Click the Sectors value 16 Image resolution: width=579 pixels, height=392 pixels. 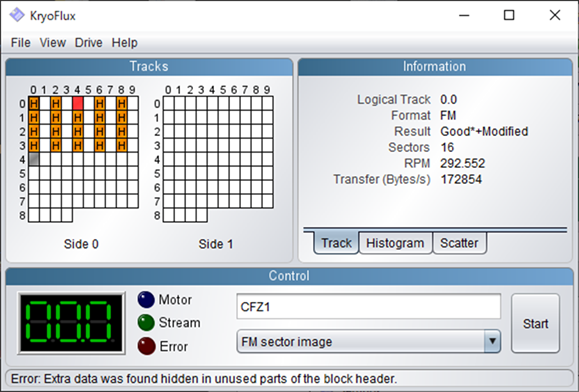pyautogui.click(x=447, y=147)
